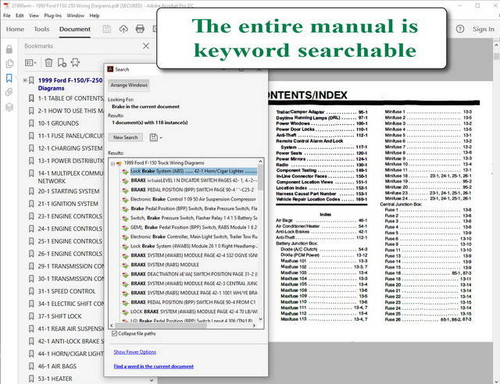Click Find a word in the current document link
This screenshot has height=384, width=500.
(x=153, y=366)
